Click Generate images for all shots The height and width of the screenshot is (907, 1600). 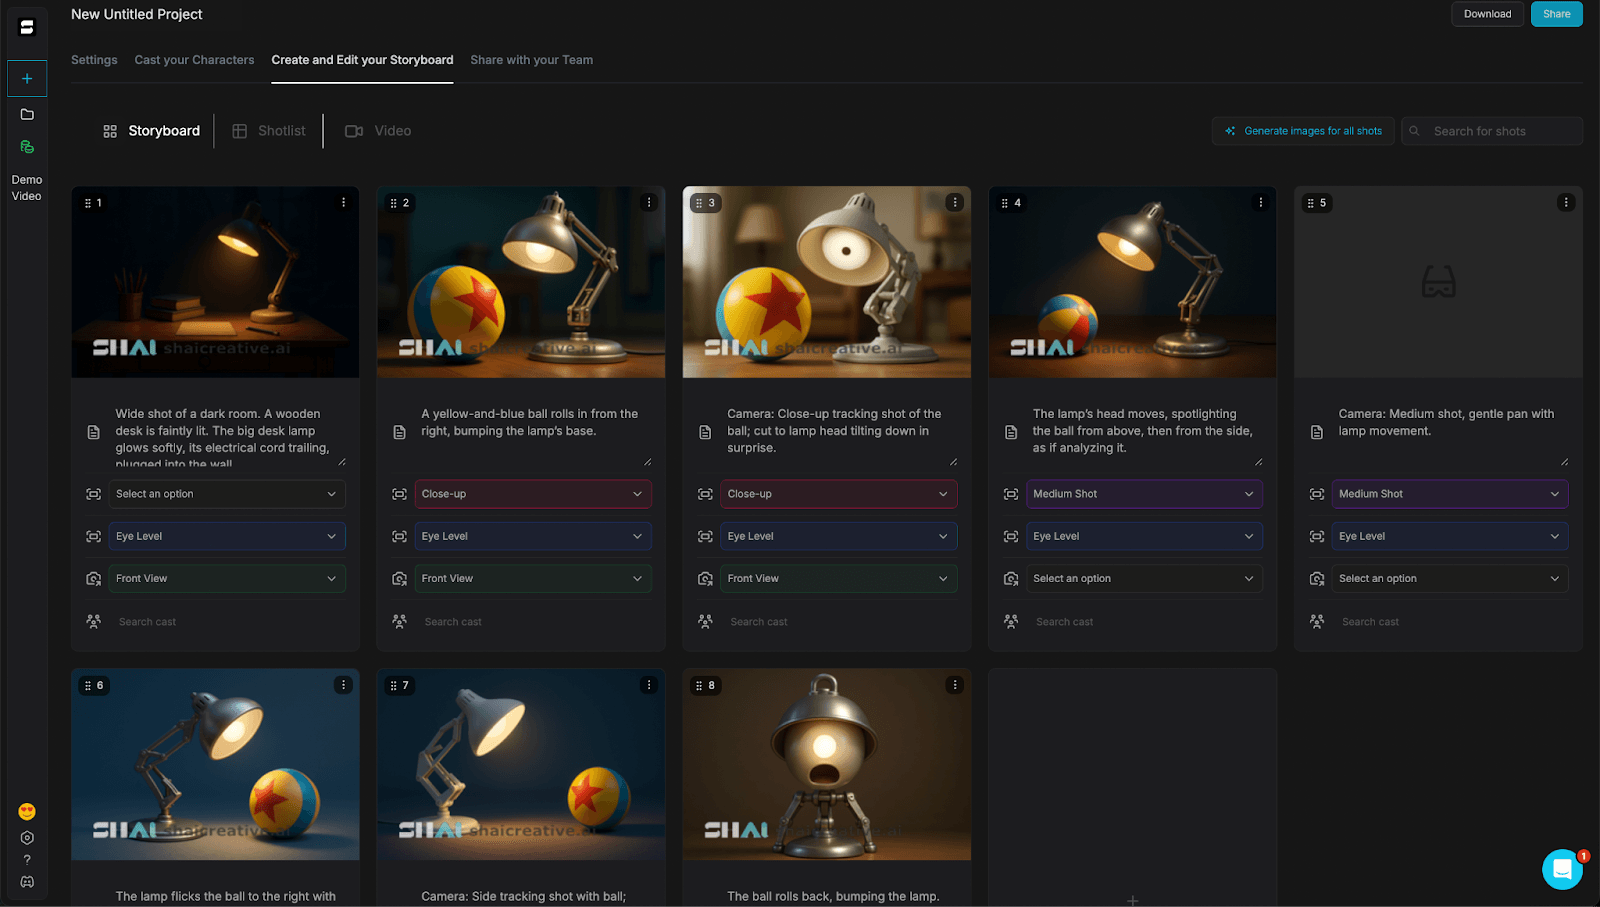1303,131
